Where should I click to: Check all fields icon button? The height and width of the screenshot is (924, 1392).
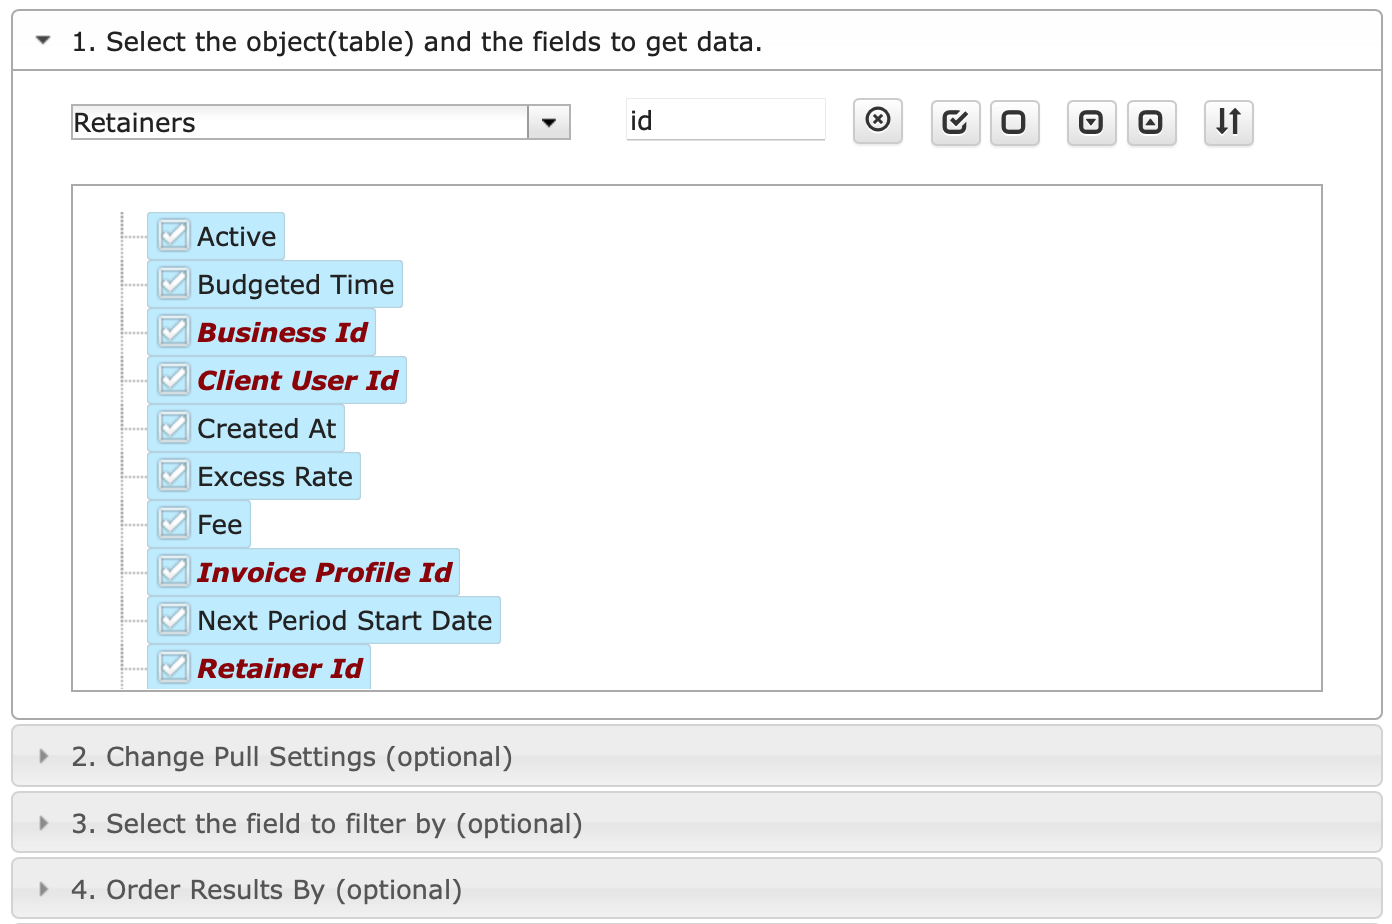[x=955, y=123]
